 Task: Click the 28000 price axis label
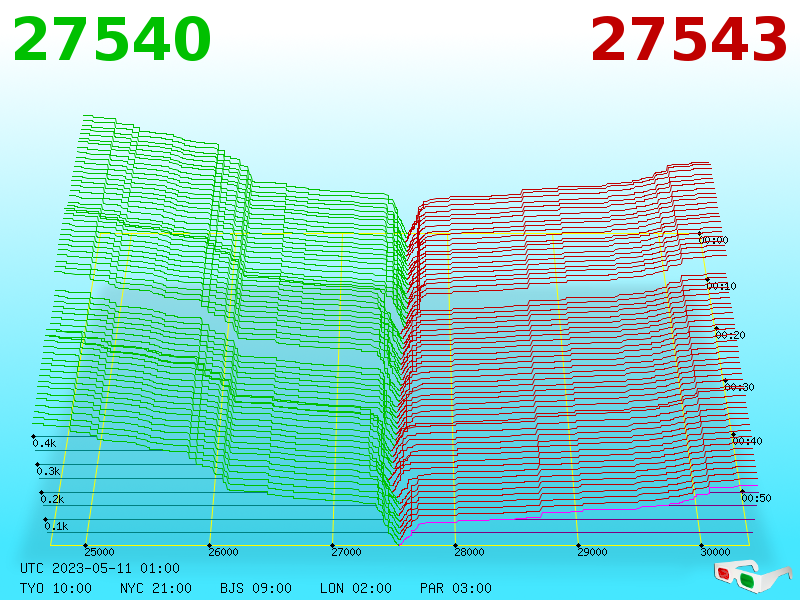(469, 552)
